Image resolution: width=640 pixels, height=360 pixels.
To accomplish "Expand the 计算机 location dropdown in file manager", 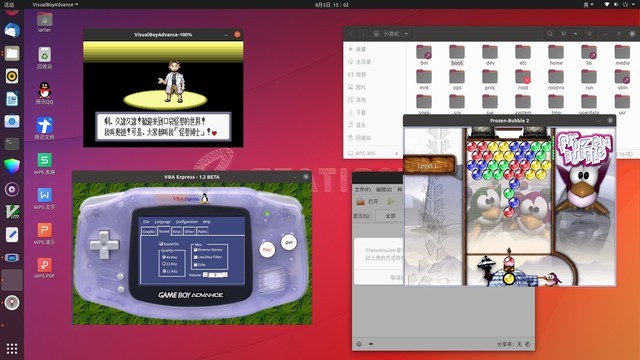I will (x=406, y=34).
